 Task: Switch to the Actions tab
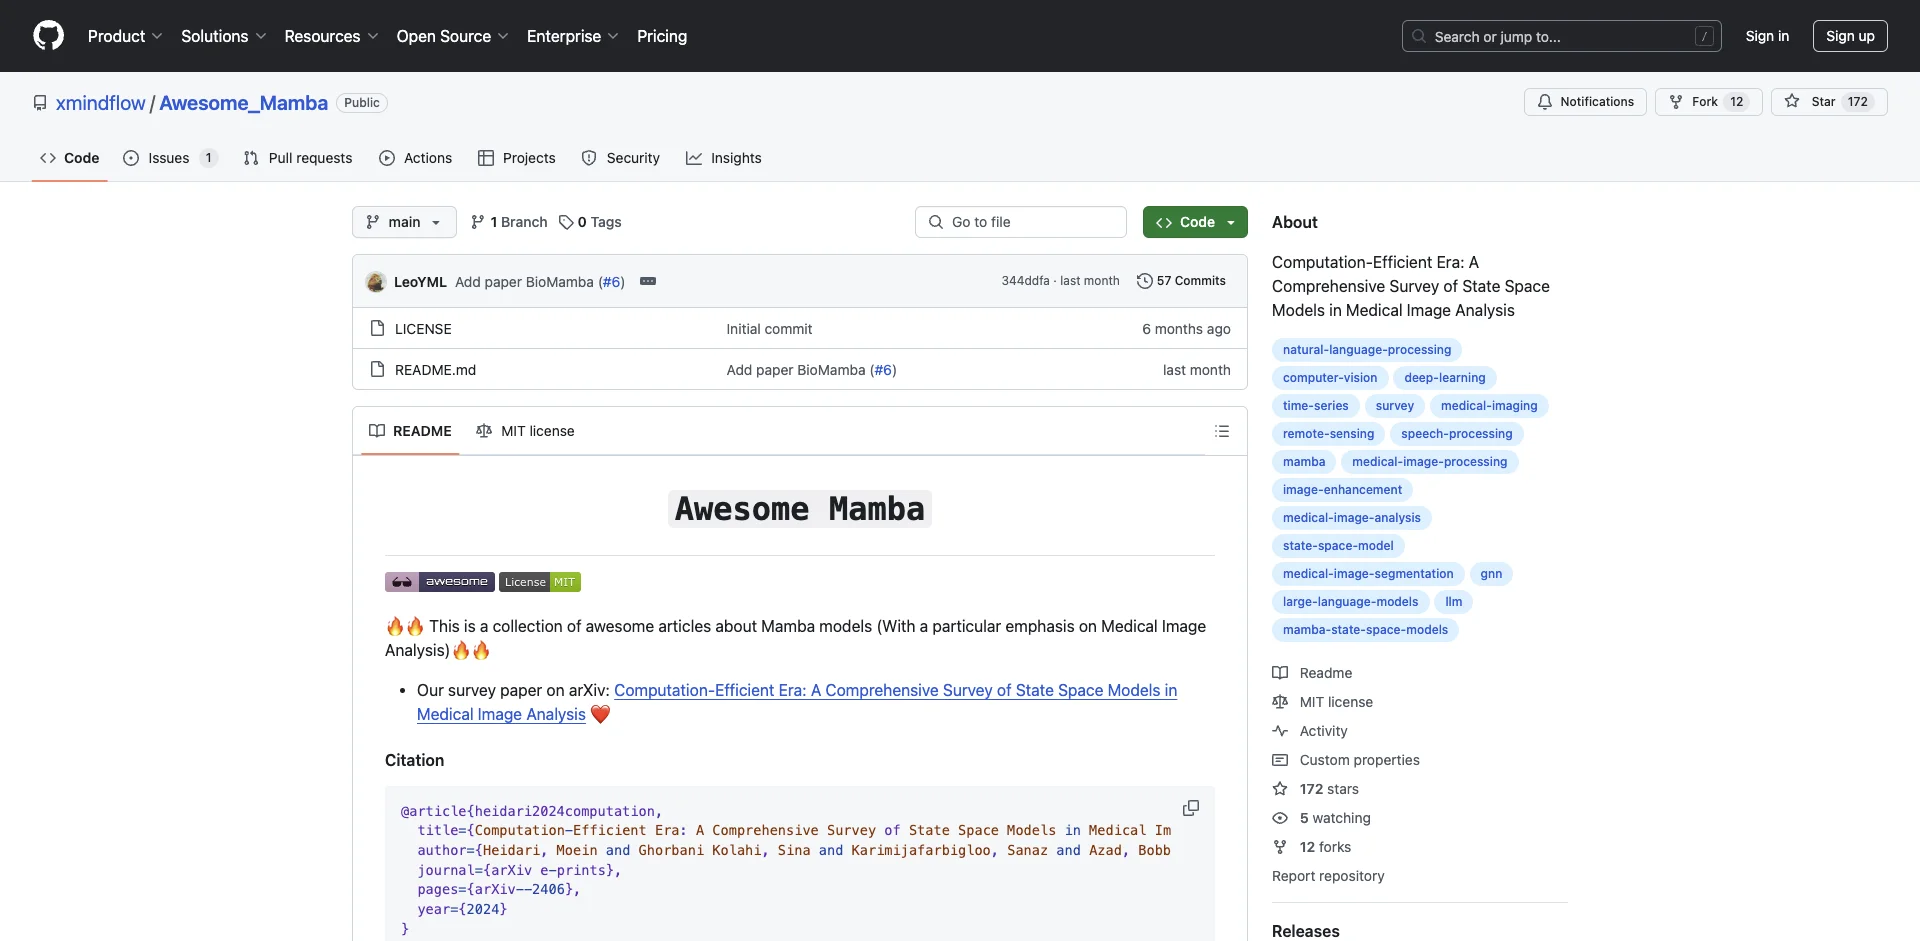click(416, 158)
